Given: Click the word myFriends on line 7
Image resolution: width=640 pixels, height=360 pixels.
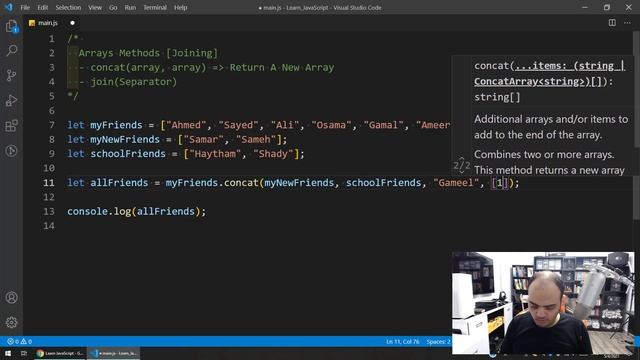Looking at the screenshot, I should [x=116, y=125].
